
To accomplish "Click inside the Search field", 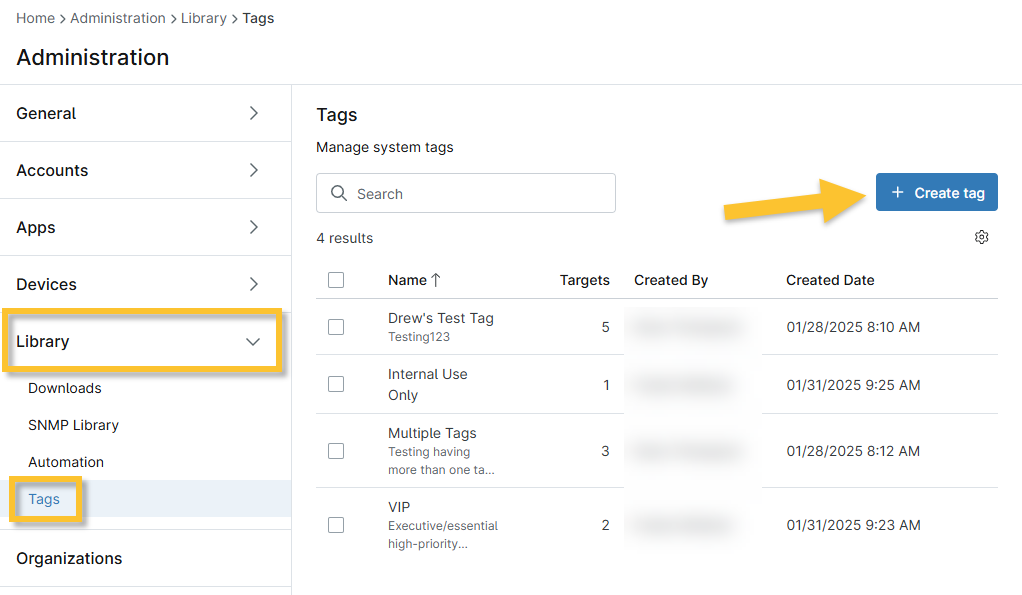I will pos(465,192).
